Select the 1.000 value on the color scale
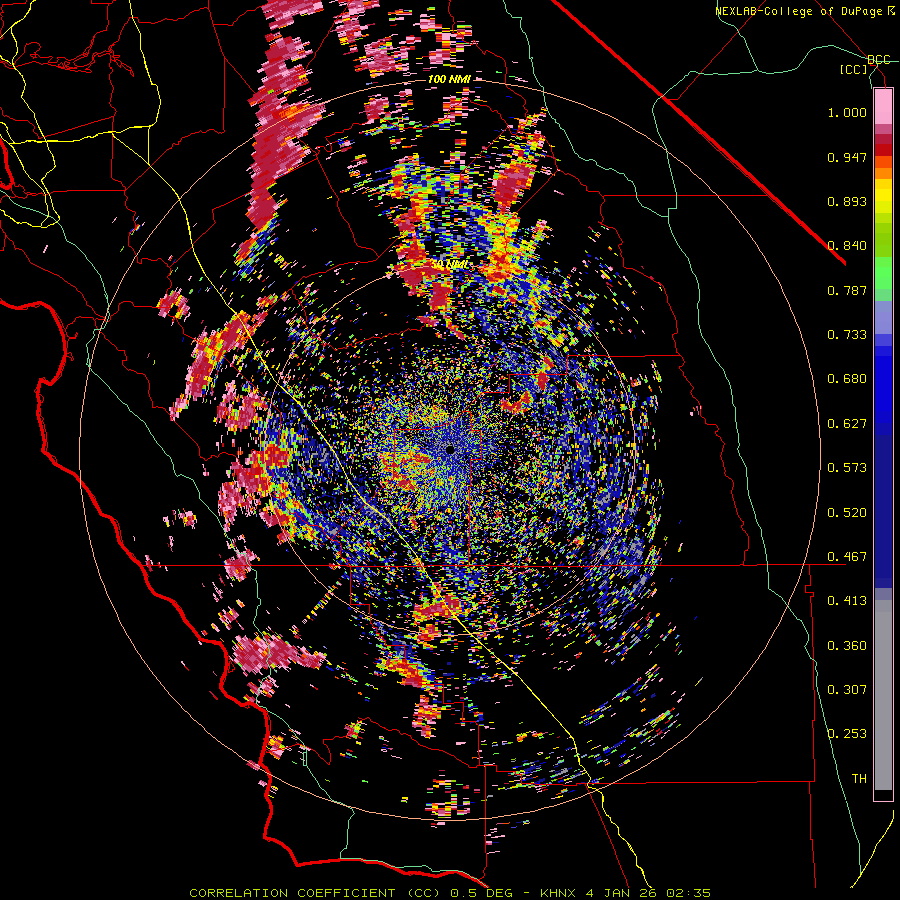The height and width of the screenshot is (900, 900). pyautogui.click(x=847, y=112)
